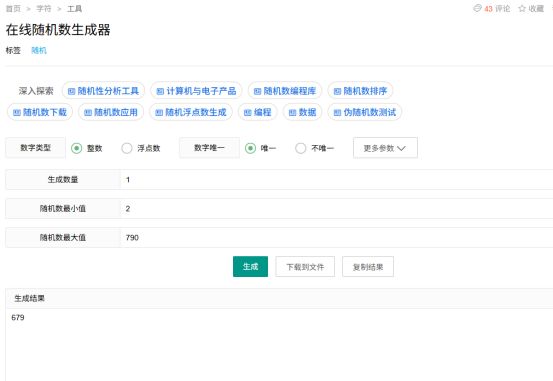The height and width of the screenshot is (381, 553).
Task: Select the 不唯一 radio button
Action: coord(300,148)
